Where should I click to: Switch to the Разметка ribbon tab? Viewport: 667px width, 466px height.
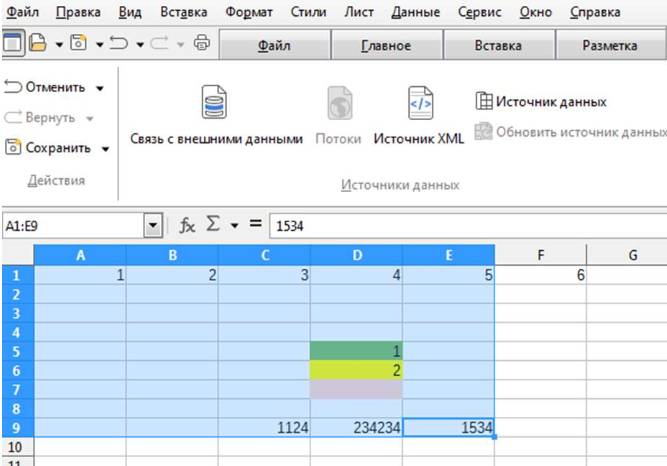pos(610,45)
